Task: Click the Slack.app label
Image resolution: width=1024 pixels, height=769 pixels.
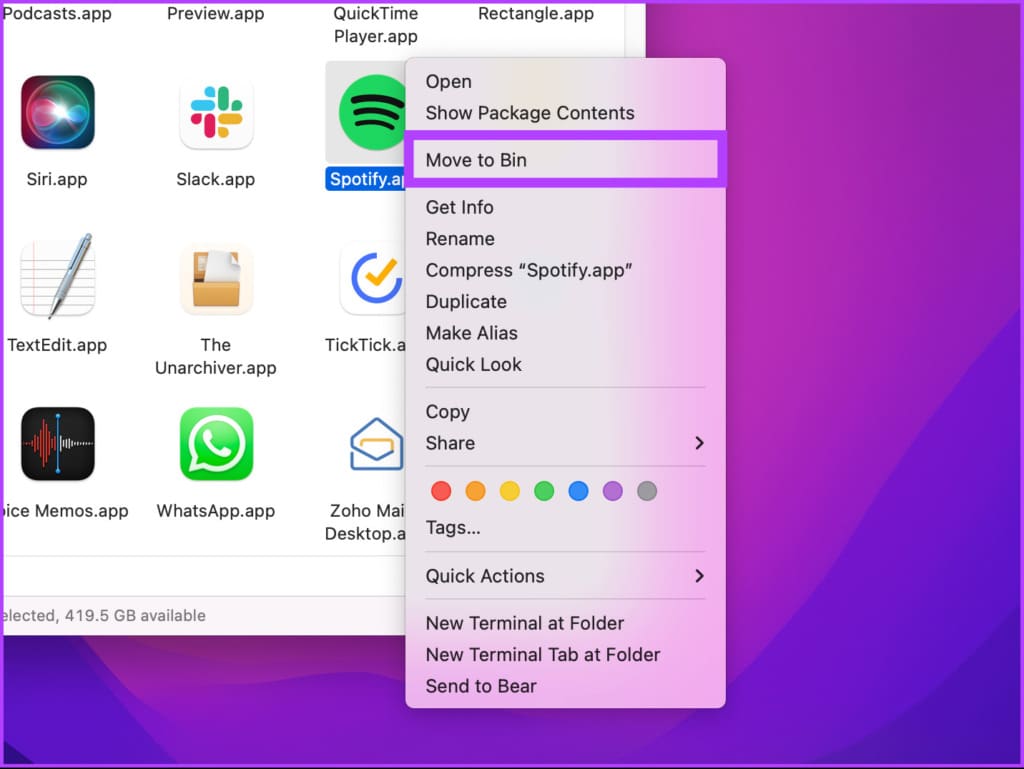Action: click(216, 179)
